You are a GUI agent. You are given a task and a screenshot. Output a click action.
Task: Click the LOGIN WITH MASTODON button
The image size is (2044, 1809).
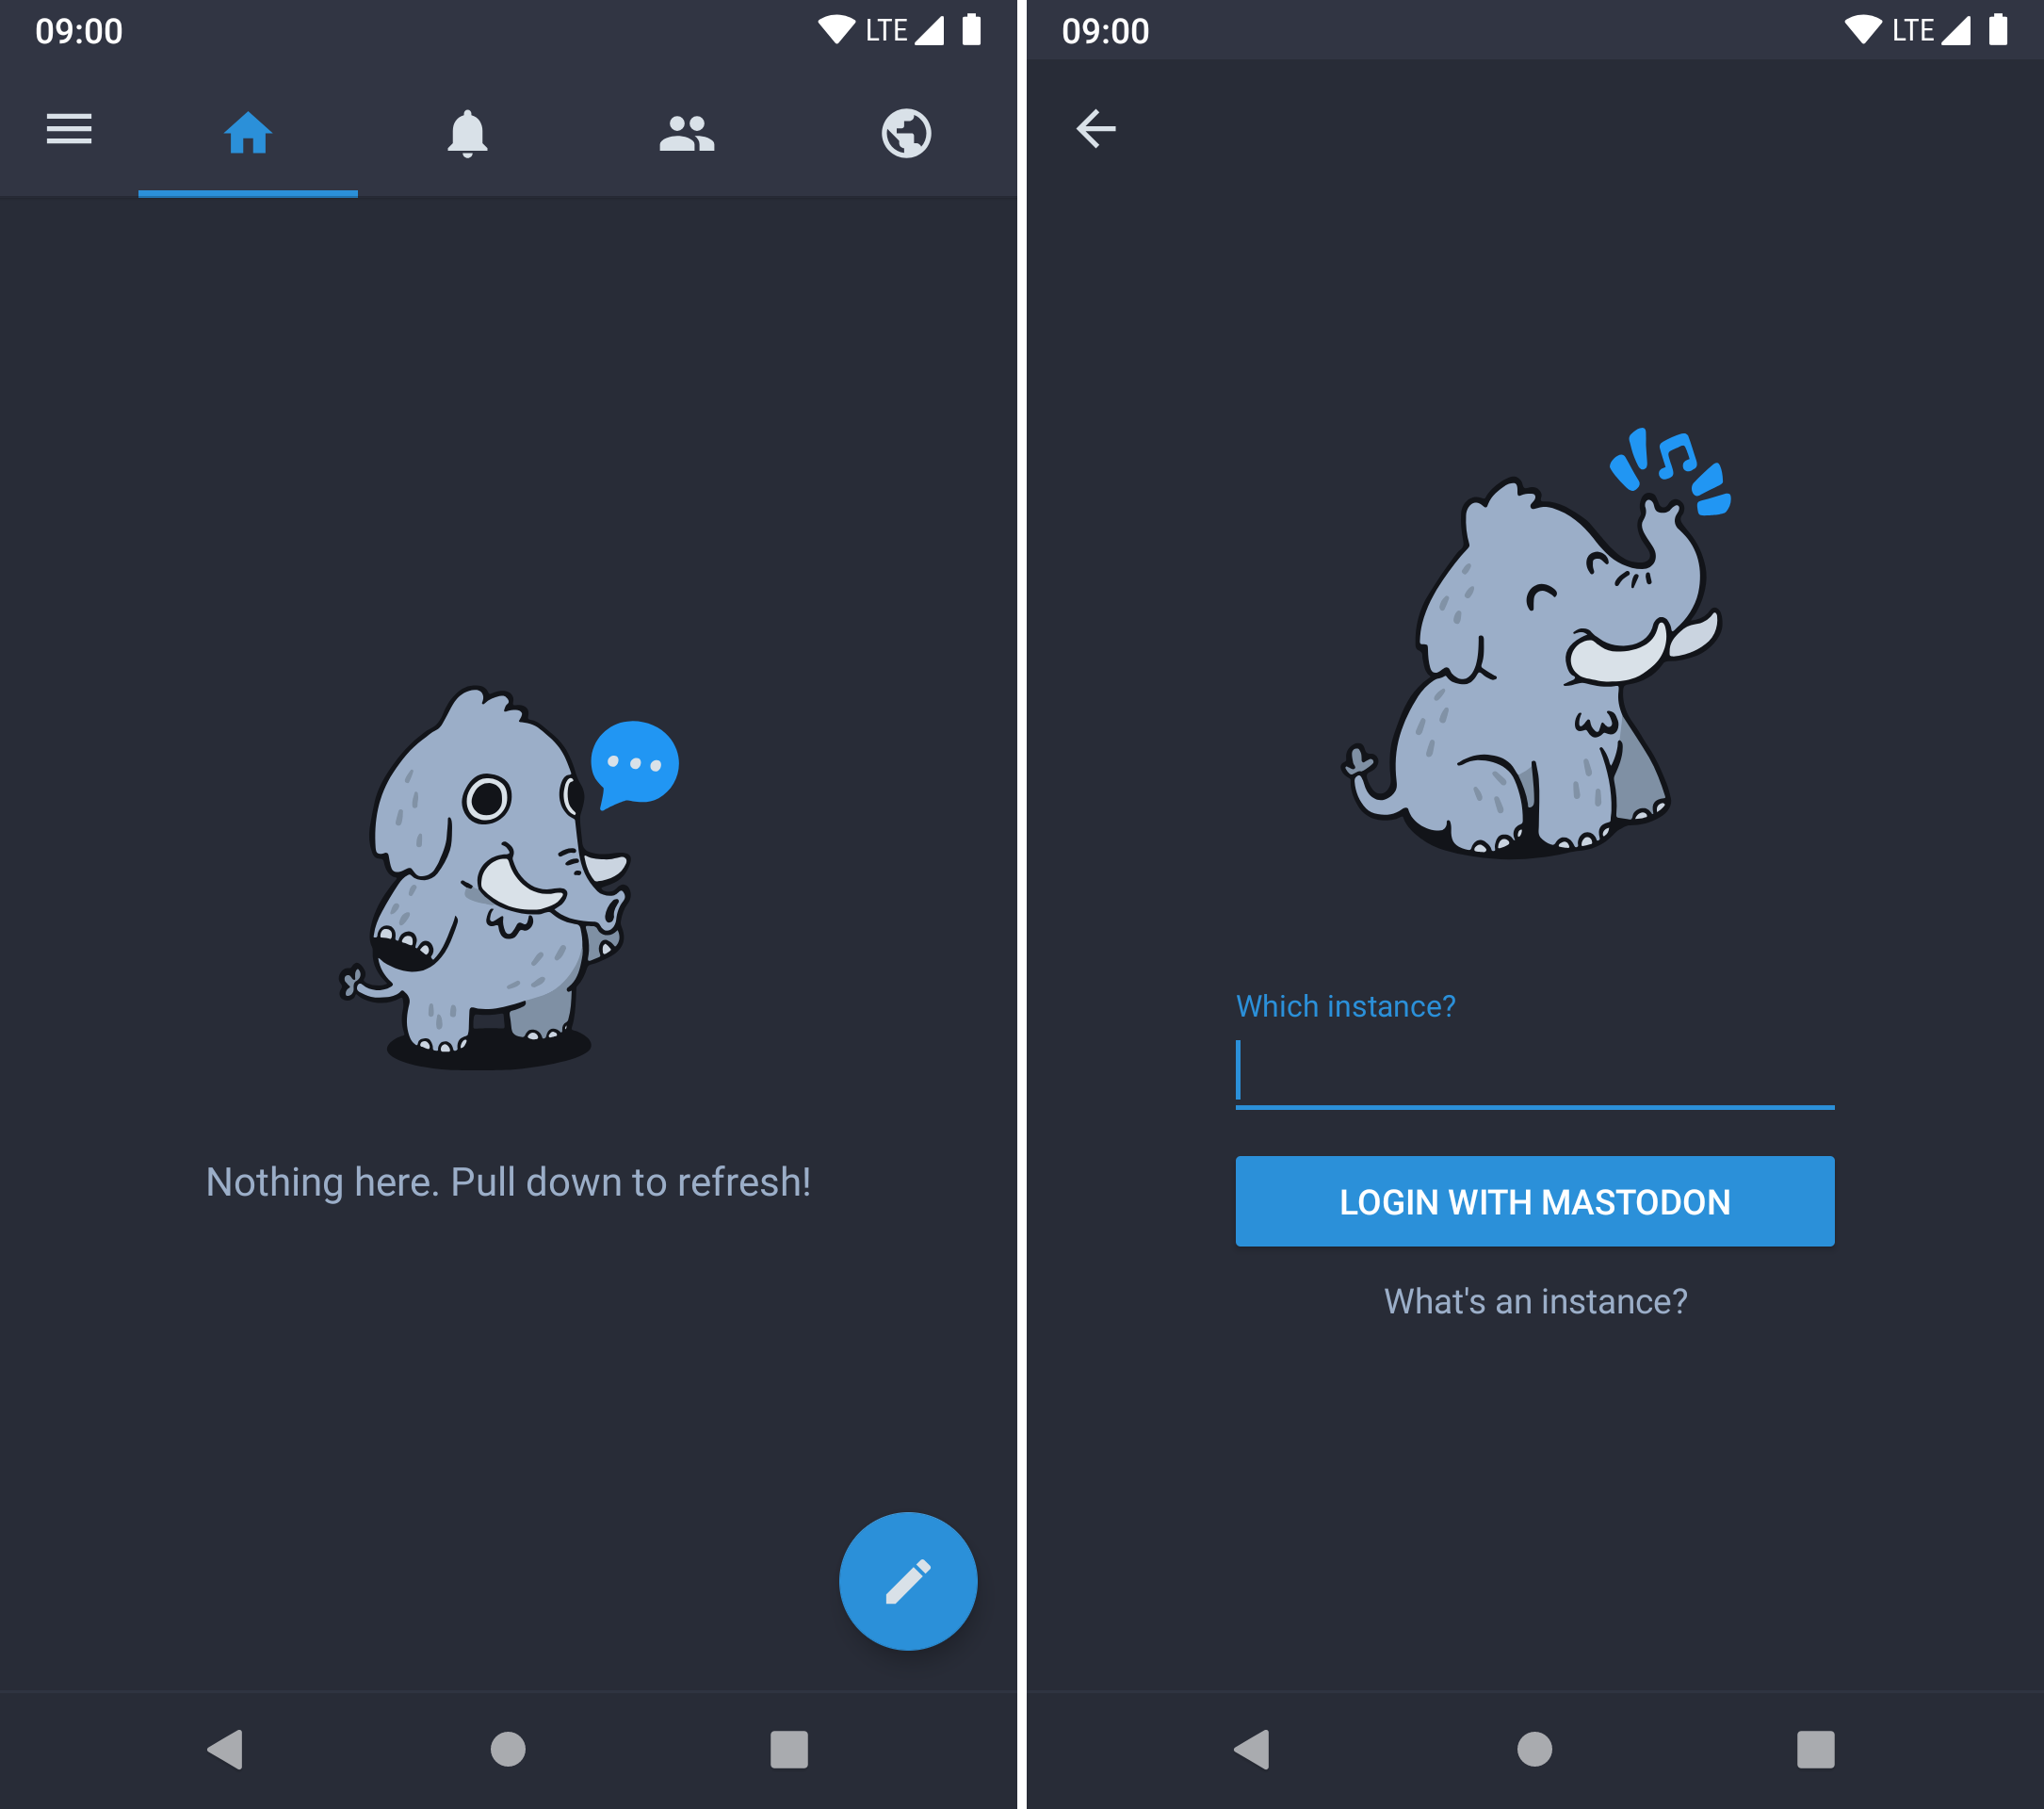(1535, 1201)
